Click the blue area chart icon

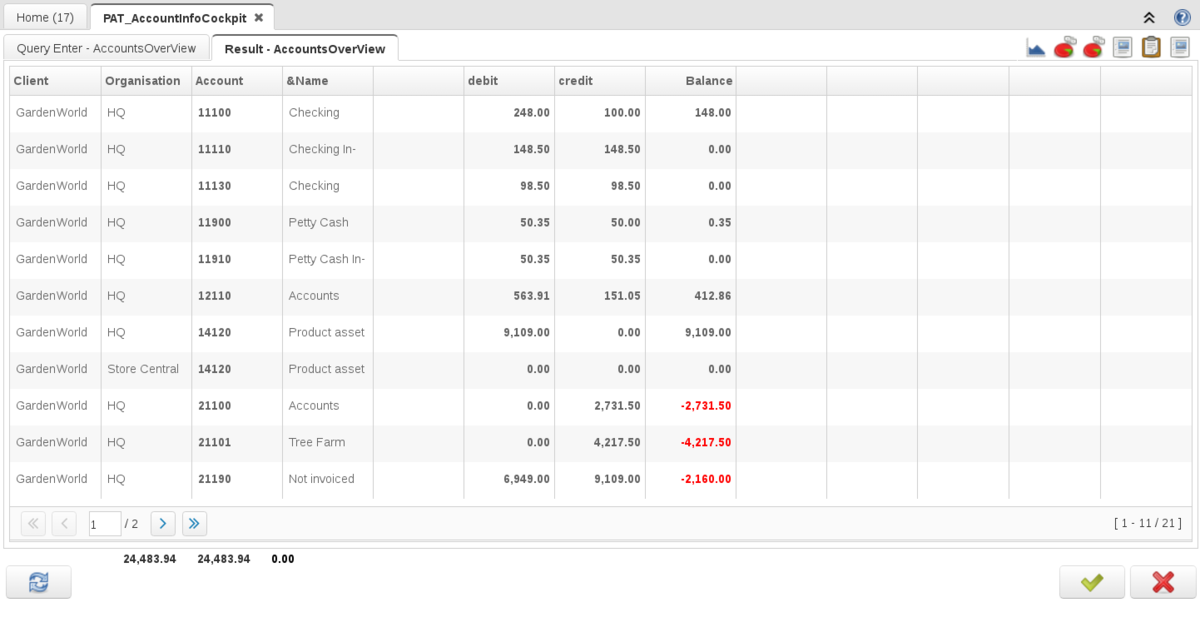tap(1036, 48)
